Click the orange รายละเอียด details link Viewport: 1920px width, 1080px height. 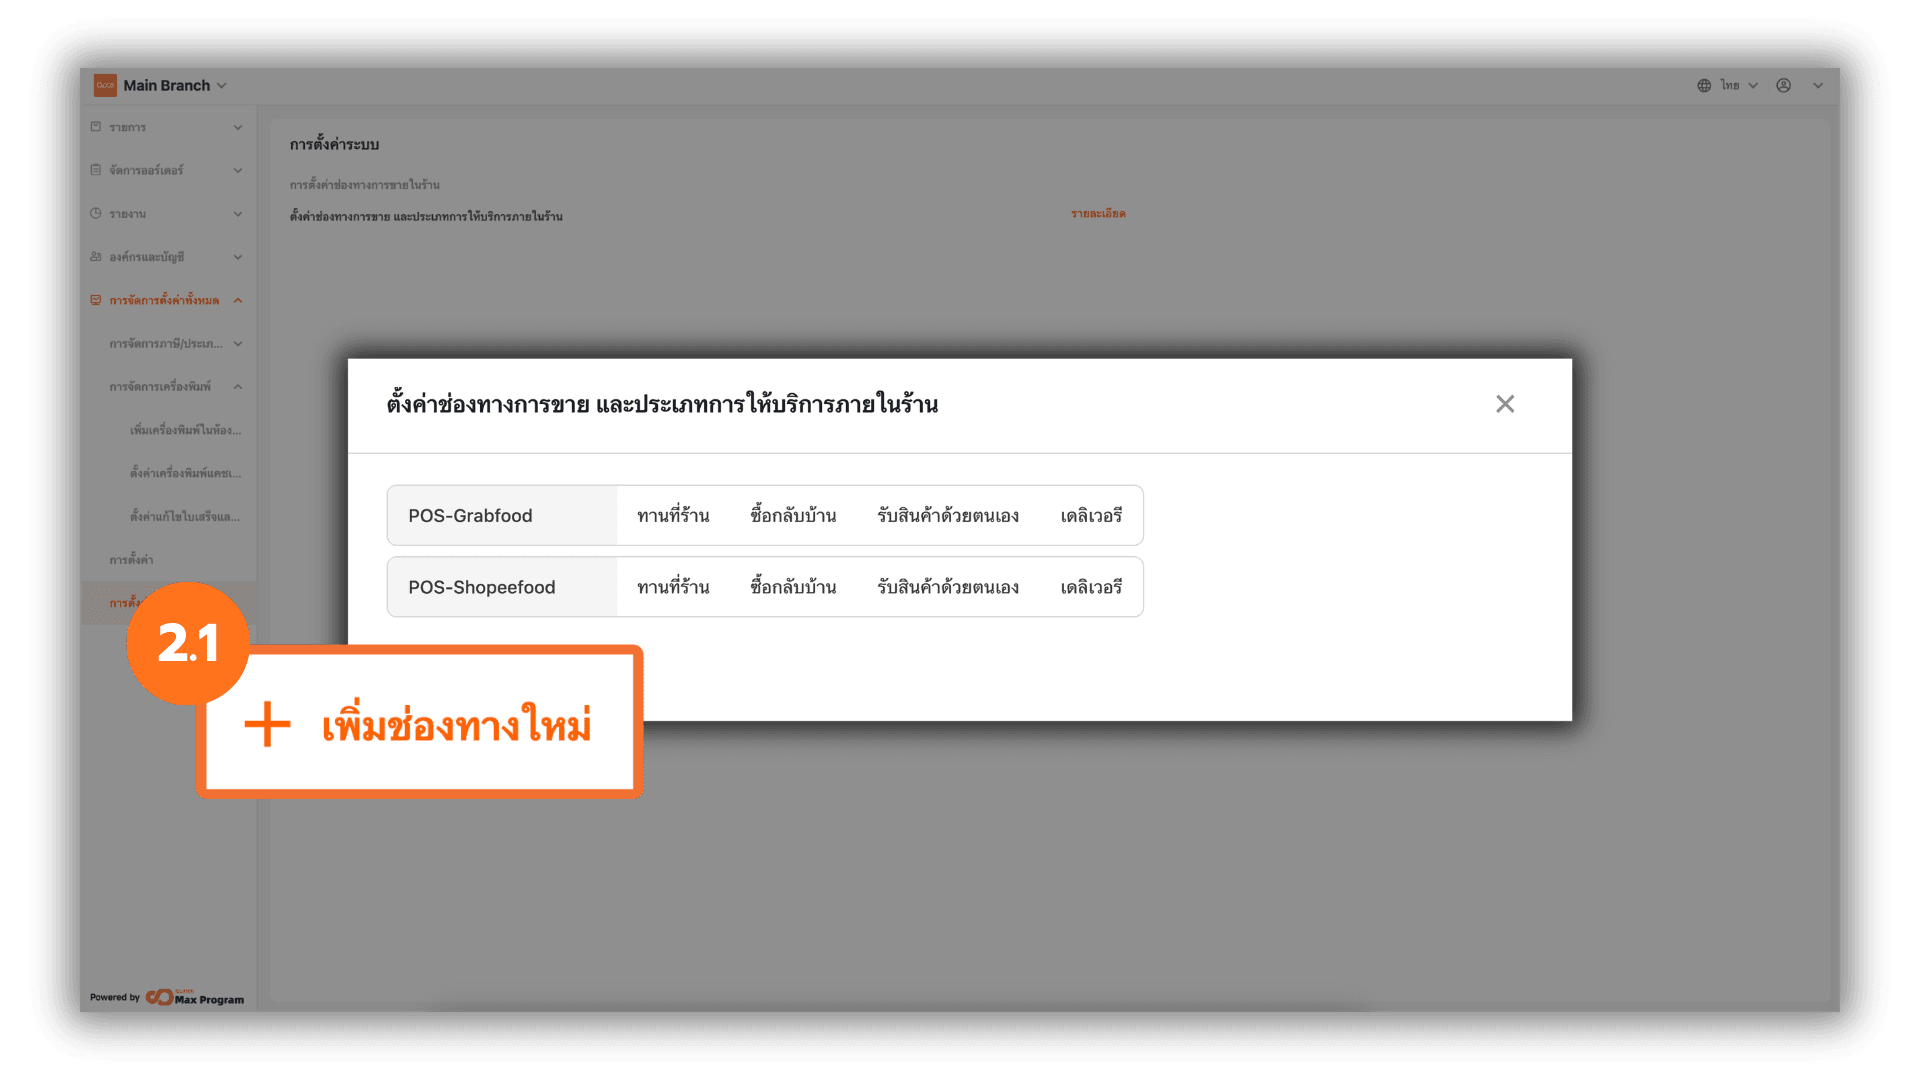1098,214
